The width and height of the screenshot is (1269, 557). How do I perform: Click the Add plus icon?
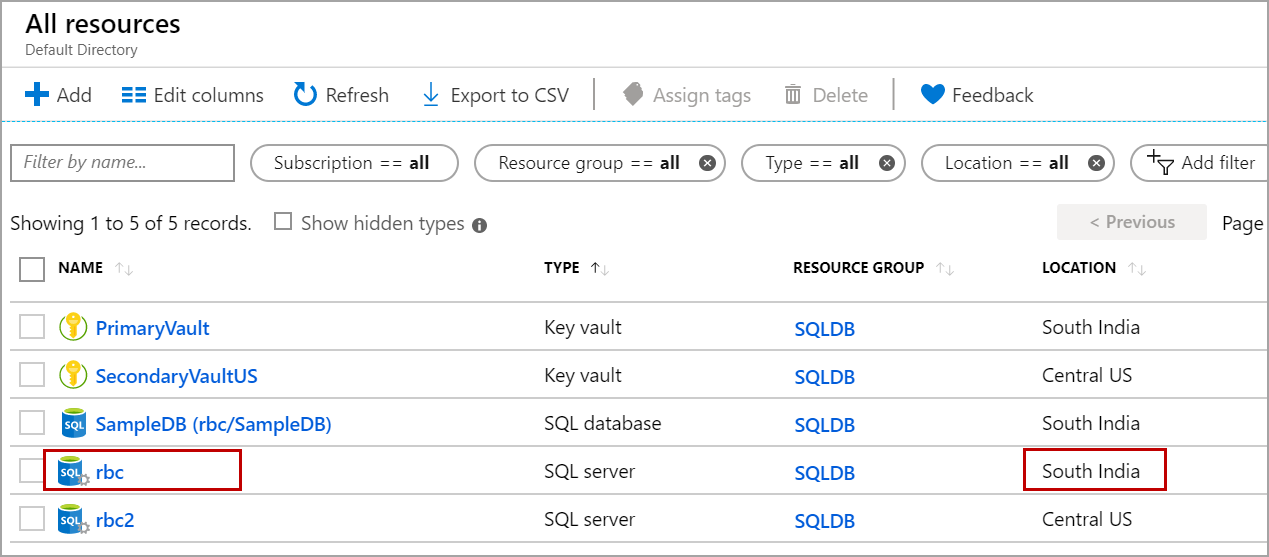(x=37, y=95)
